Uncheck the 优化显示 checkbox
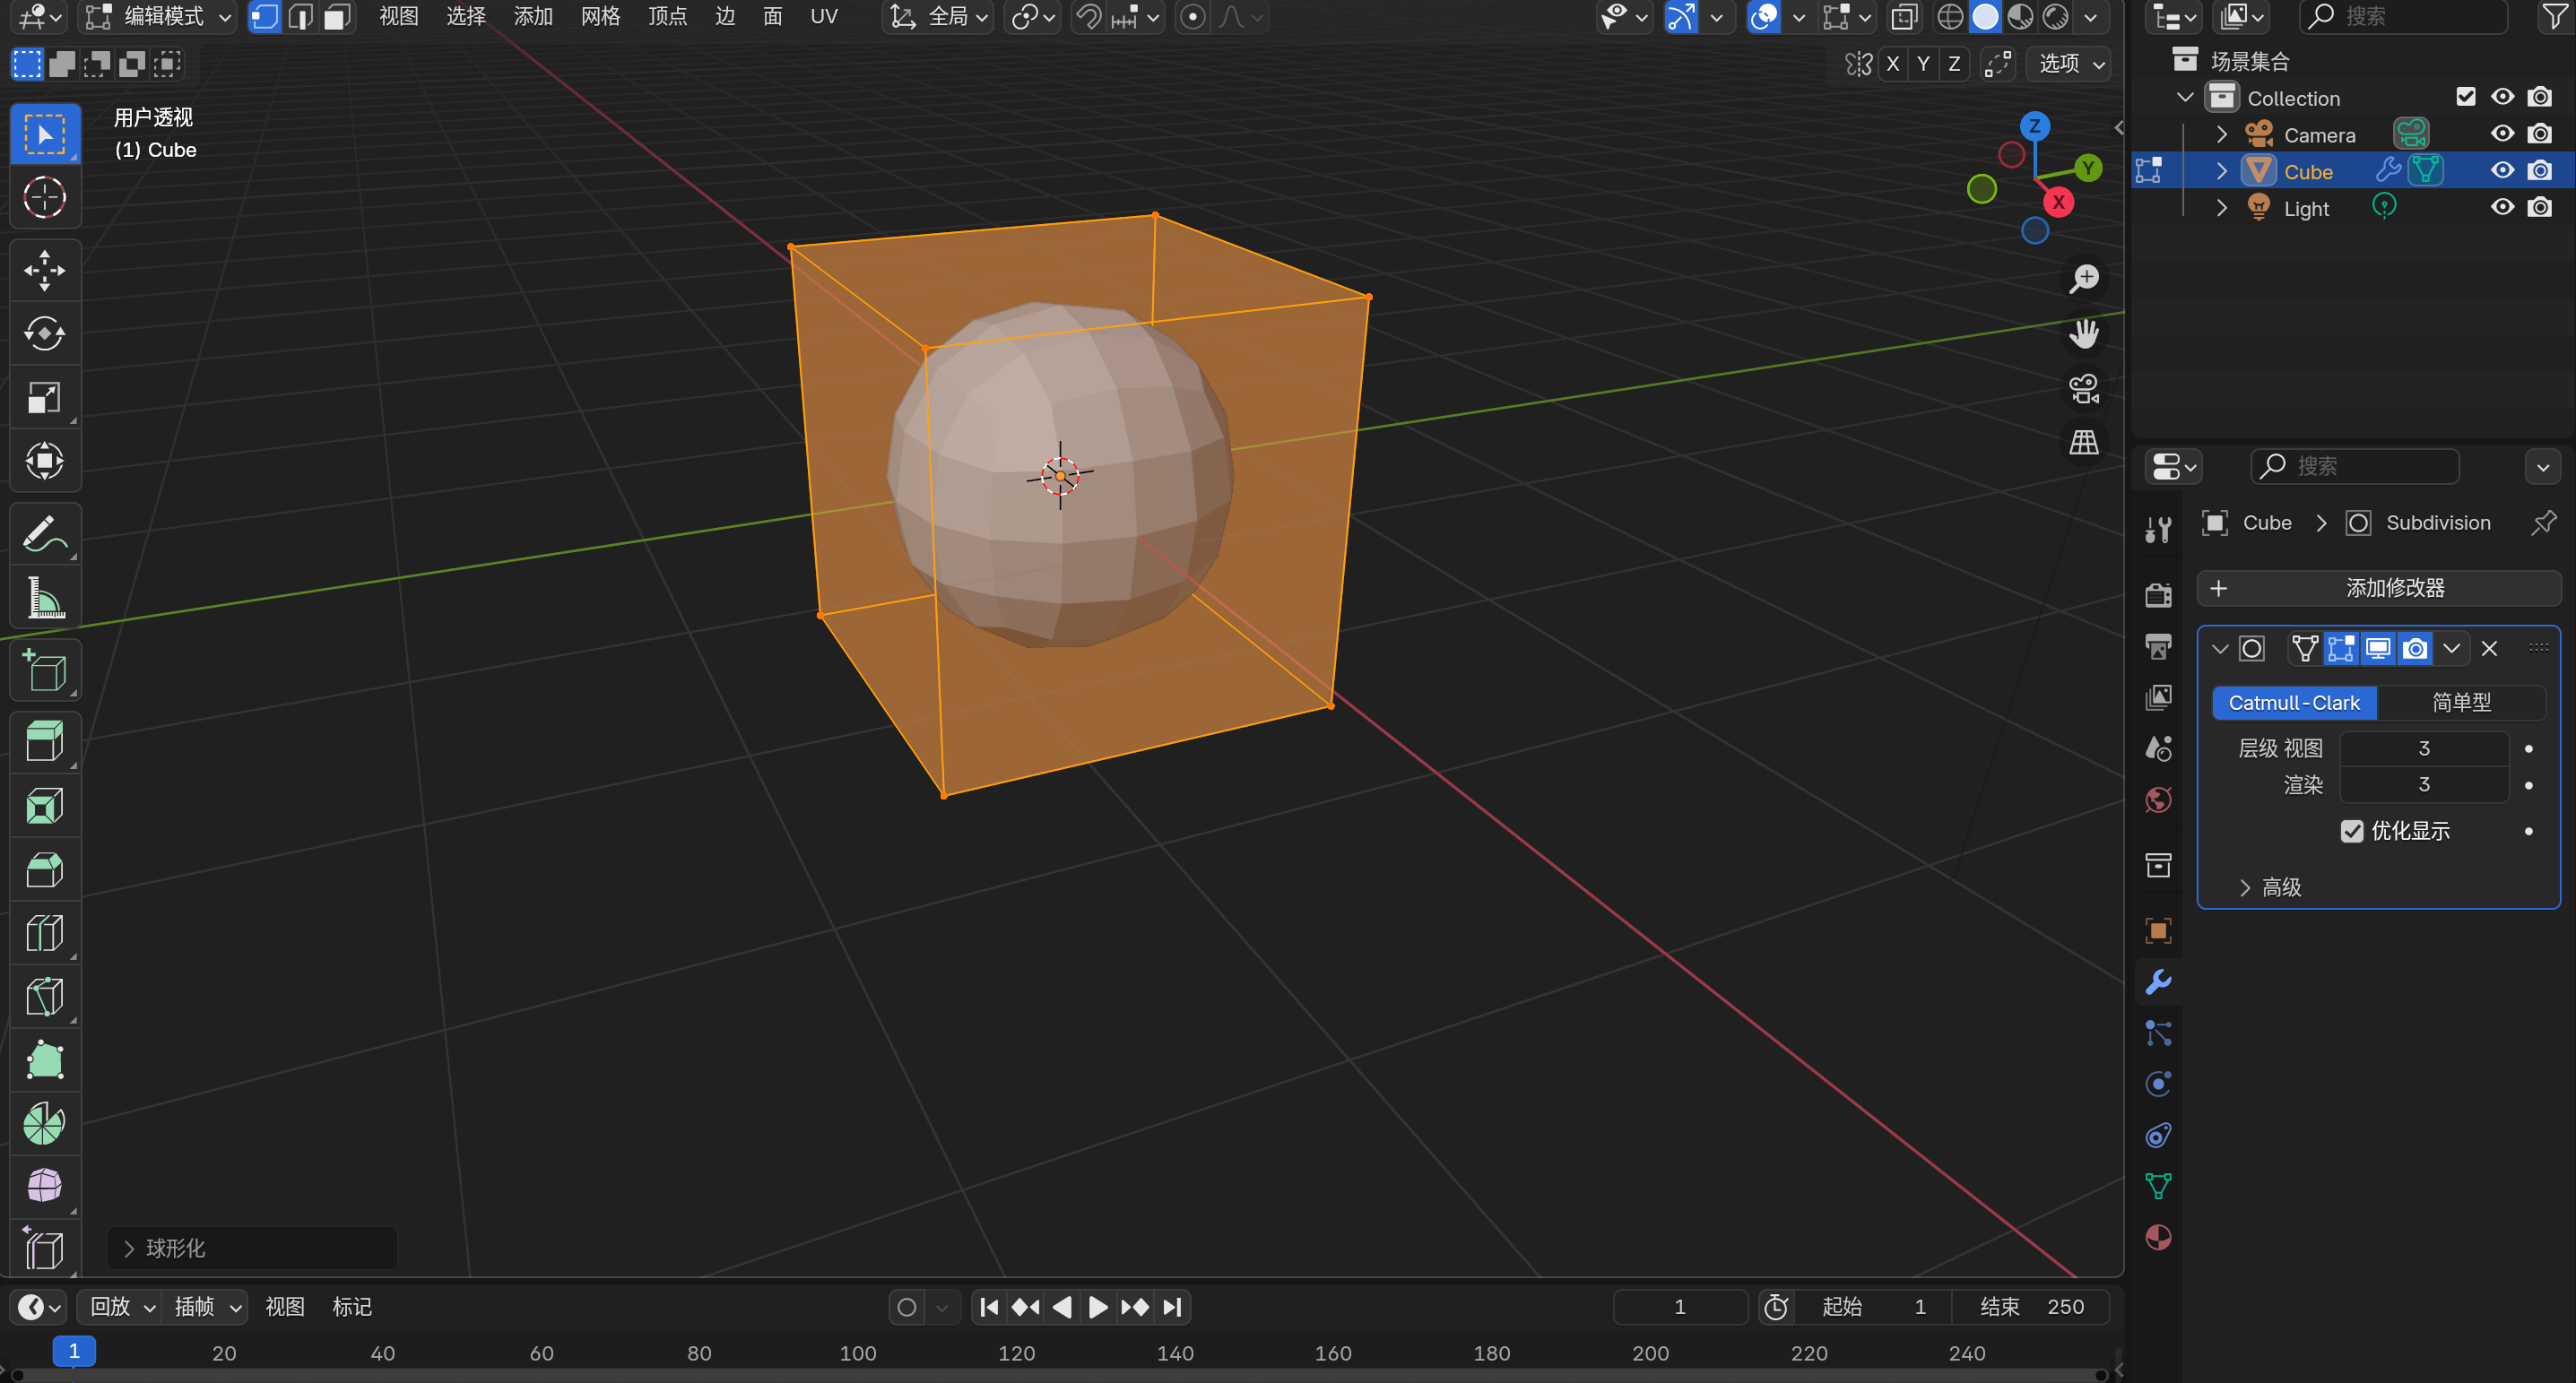This screenshot has width=2576, height=1383. click(2352, 831)
